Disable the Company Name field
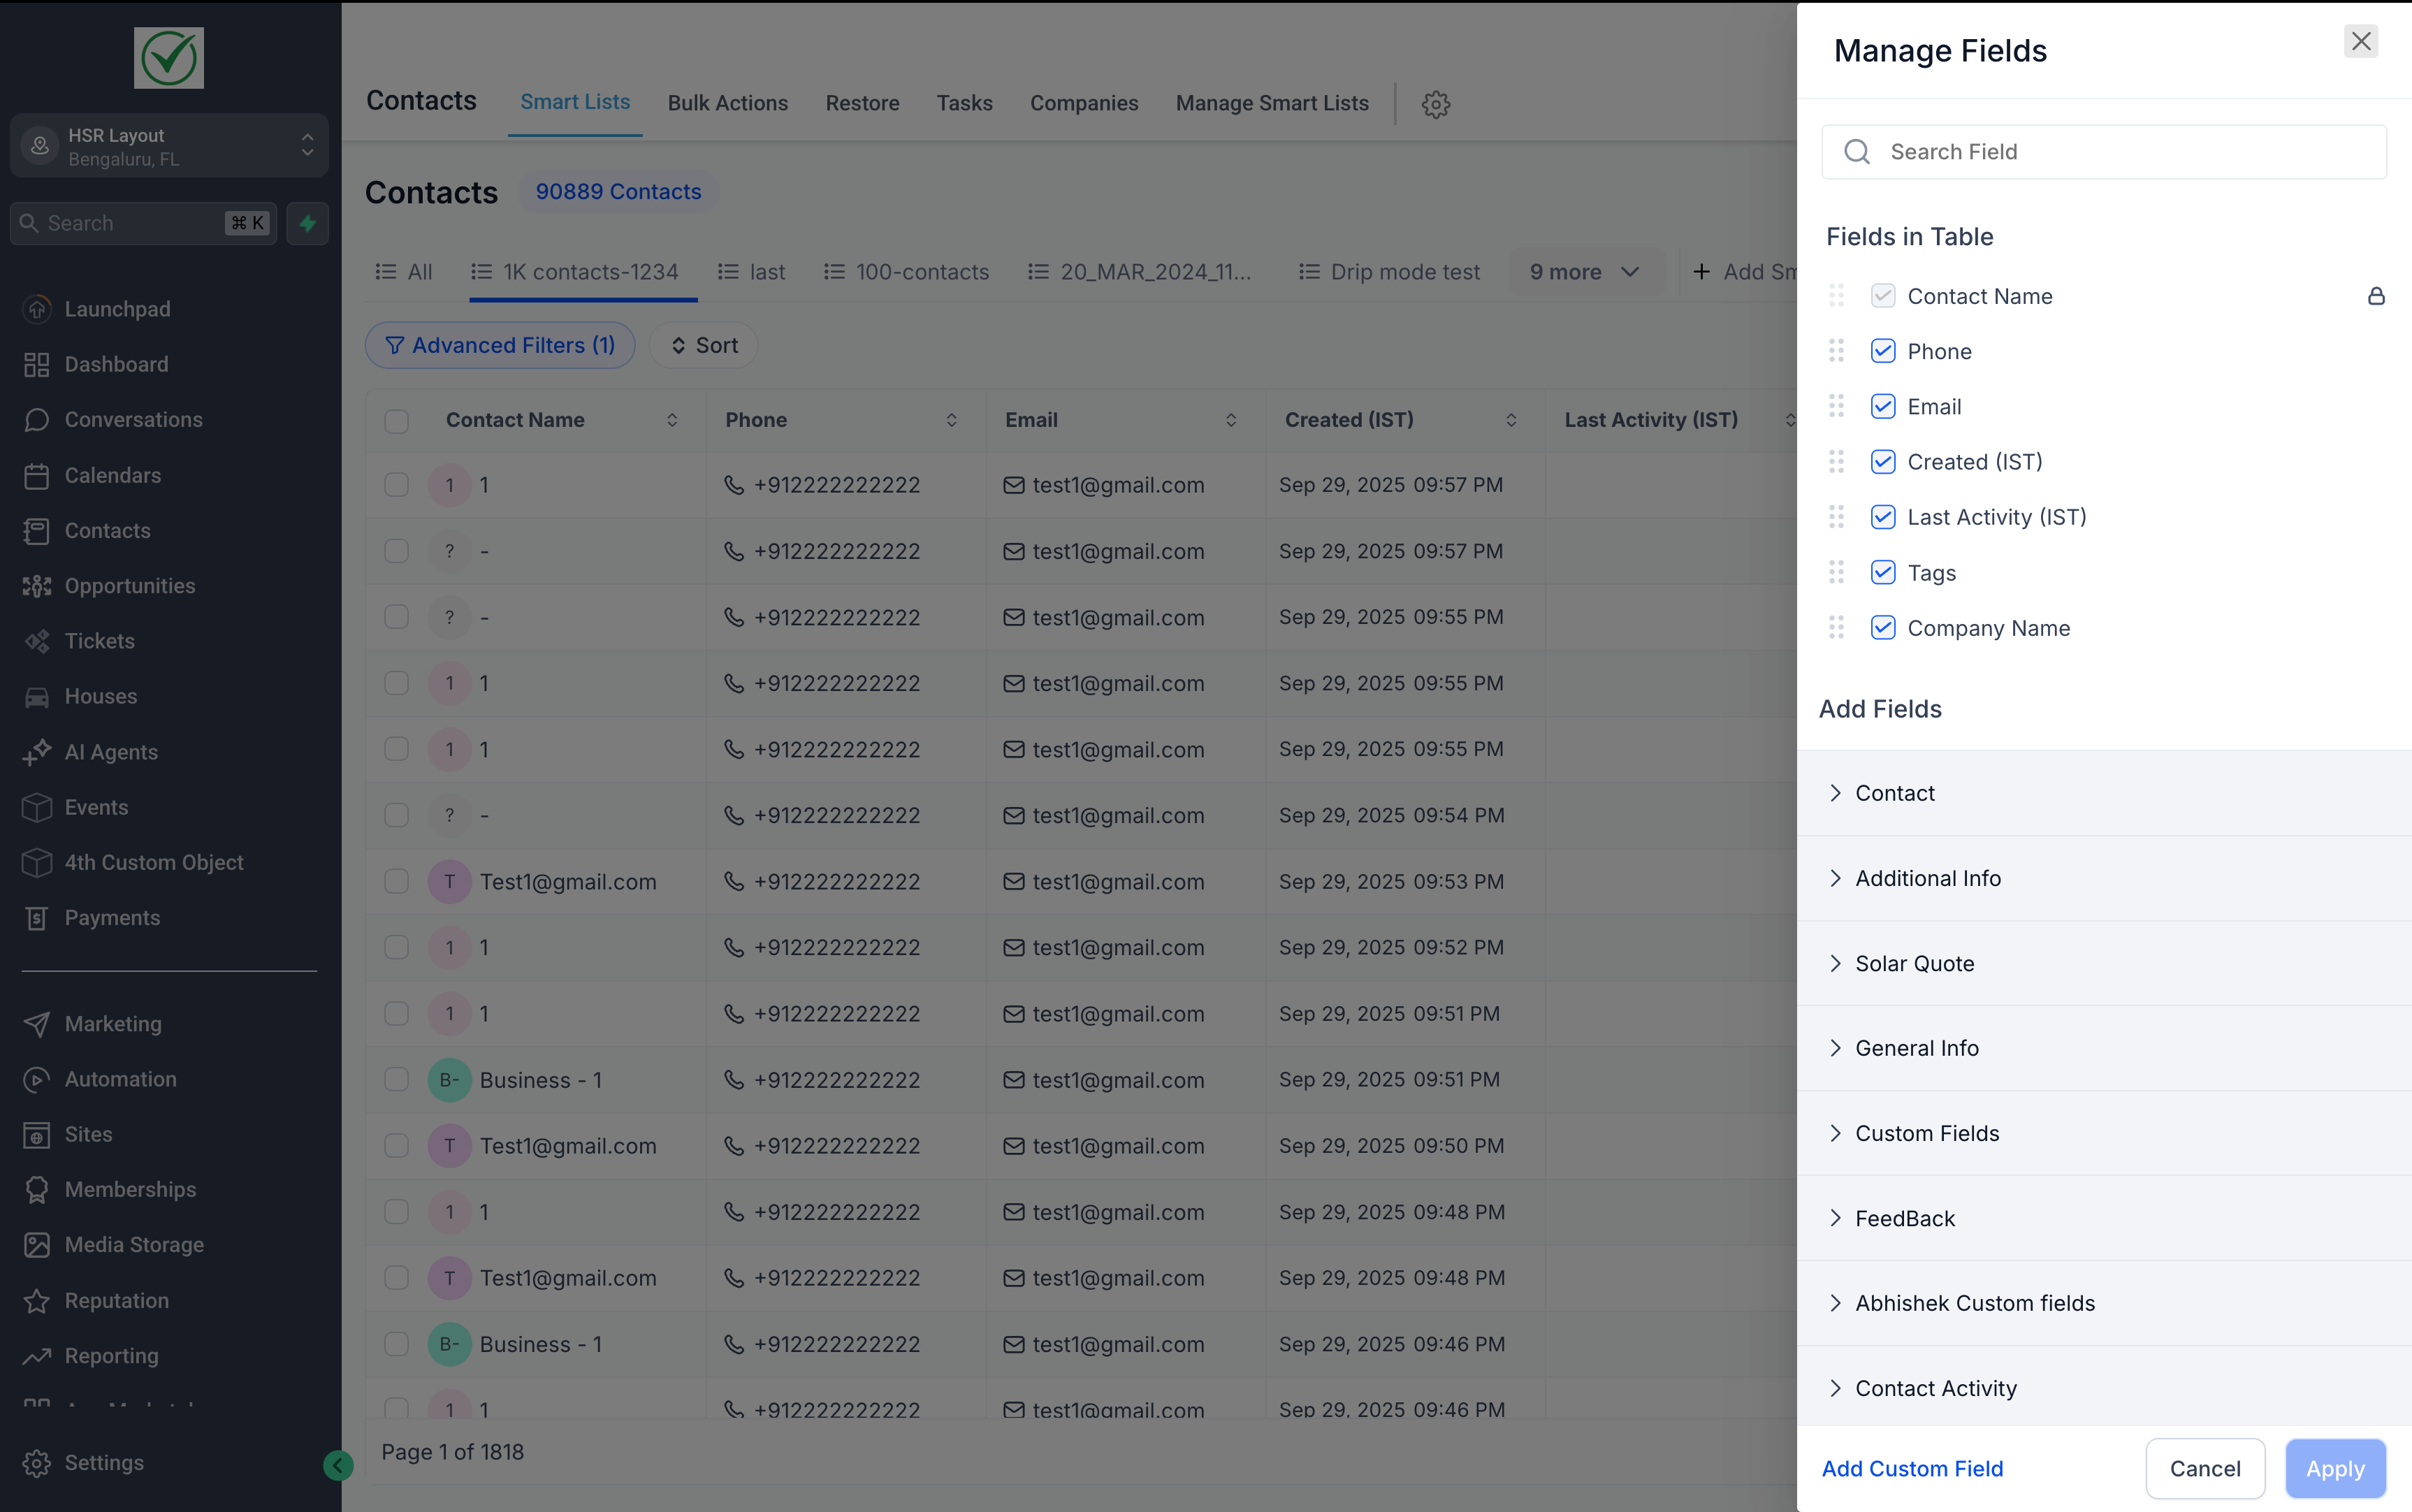Viewport: 2412px width, 1512px height. click(1884, 627)
